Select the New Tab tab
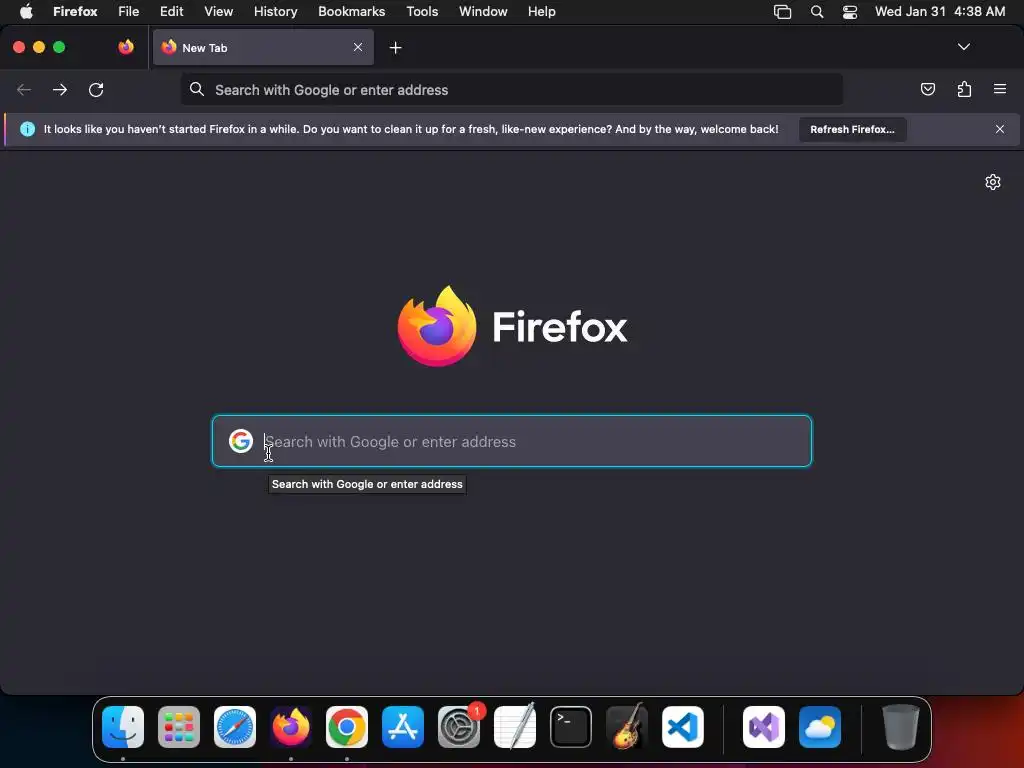The width and height of the screenshot is (1024, 768). point(263,47)
